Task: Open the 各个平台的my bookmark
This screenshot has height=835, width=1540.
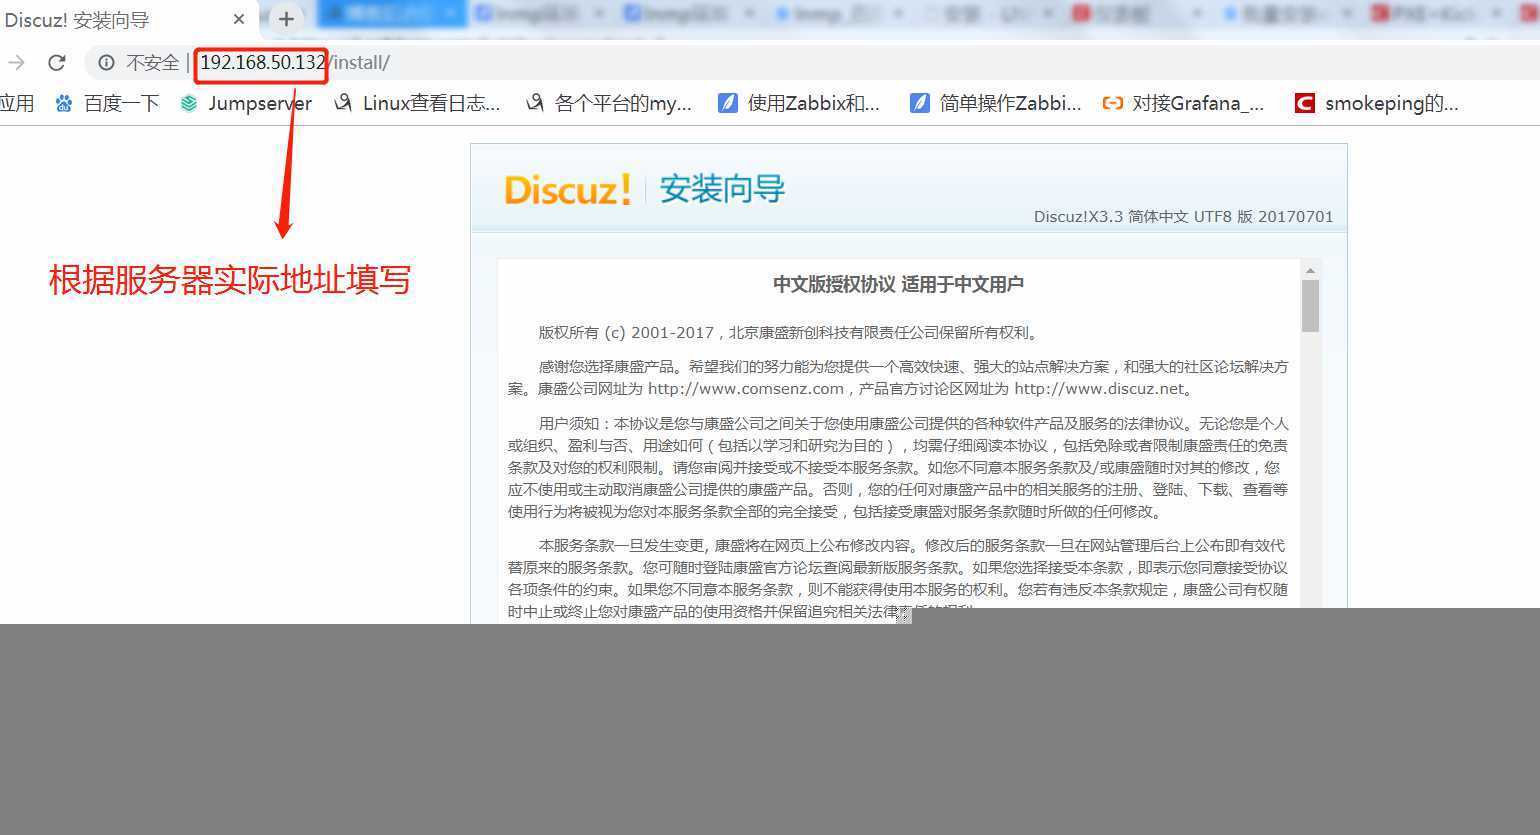Action: 609,103
